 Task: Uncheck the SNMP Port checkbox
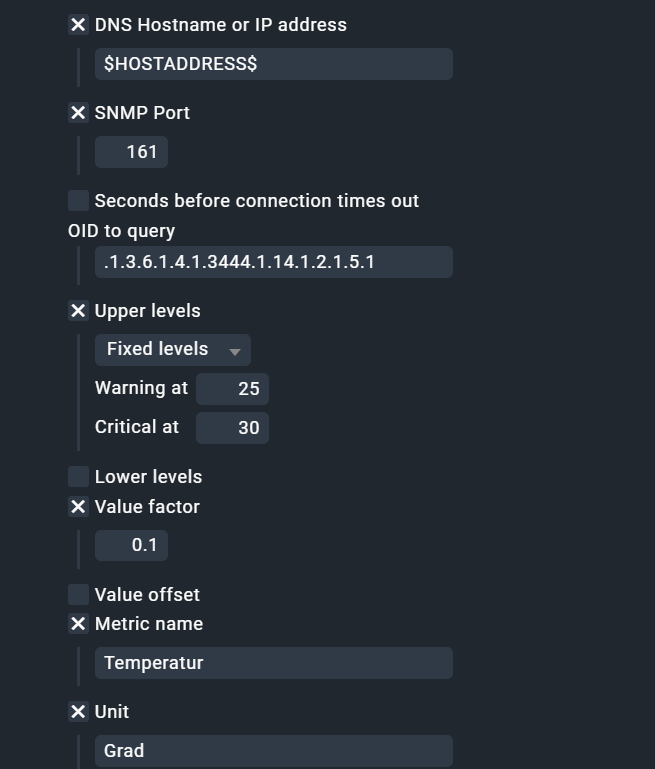[x=78, y=113]
